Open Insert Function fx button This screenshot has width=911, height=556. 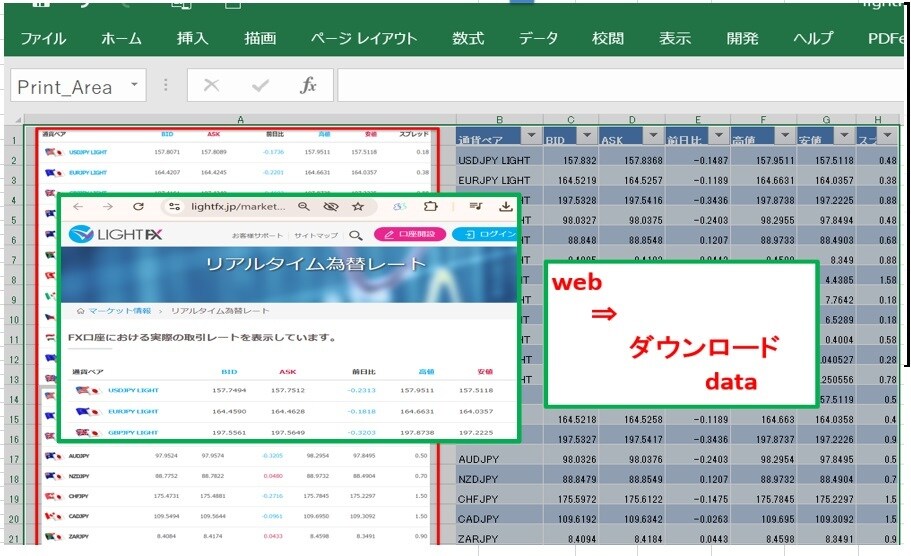point(308,85)
